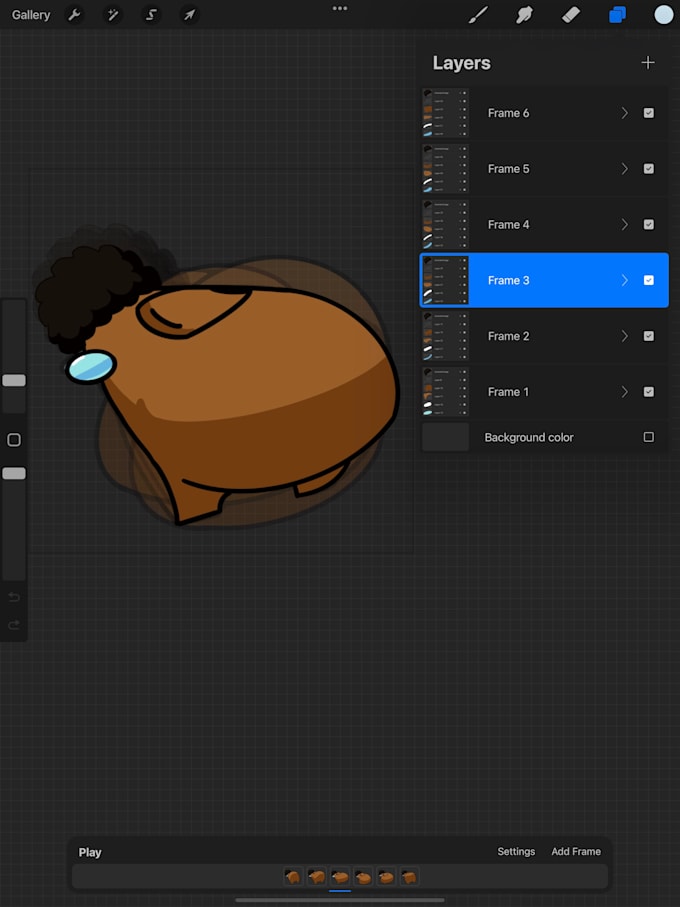This screenshot has height=907, width=680.
Task: Select the Frame 5 layer group
Action: pos(544,169)
